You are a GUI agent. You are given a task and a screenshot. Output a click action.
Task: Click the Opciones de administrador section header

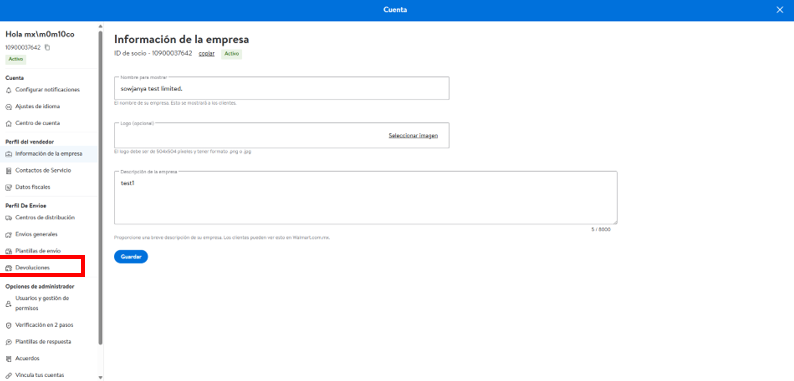[39, 286]
